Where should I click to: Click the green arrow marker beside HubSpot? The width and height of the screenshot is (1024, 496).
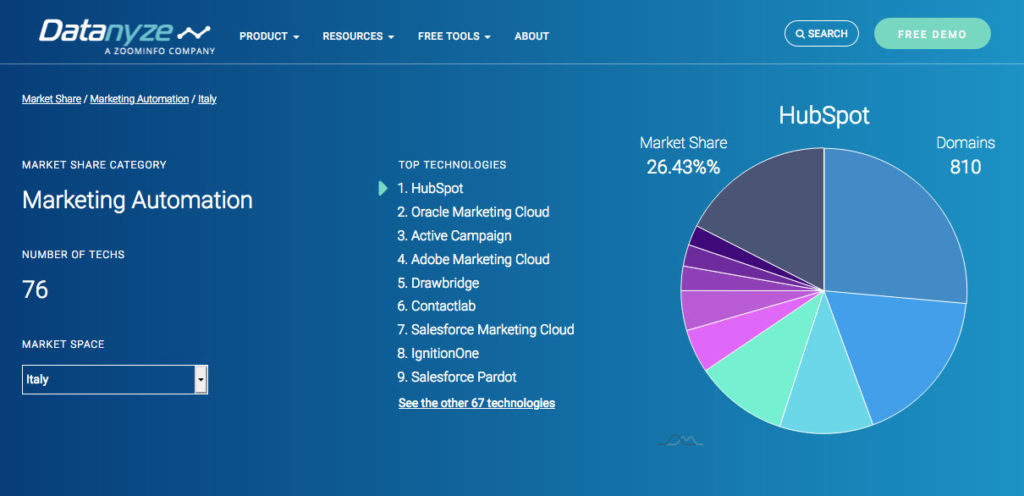click(383, 188)
